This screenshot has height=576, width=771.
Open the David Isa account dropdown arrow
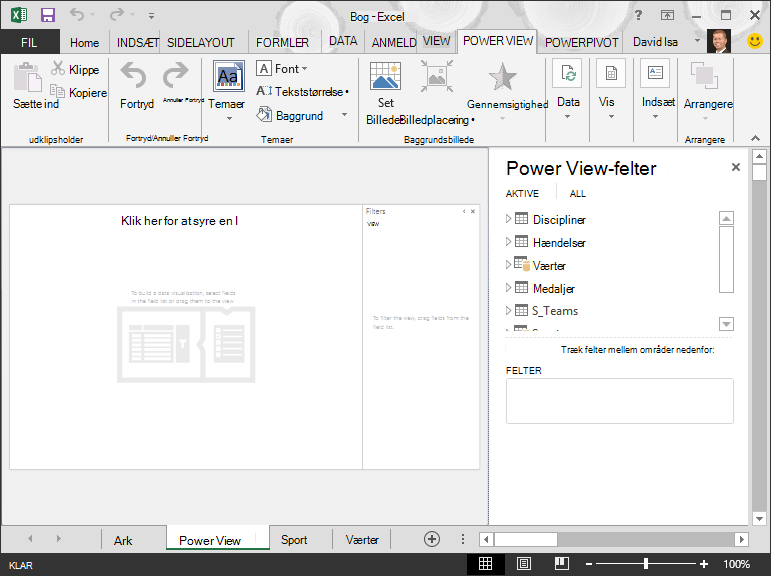[x=697, y=40]
